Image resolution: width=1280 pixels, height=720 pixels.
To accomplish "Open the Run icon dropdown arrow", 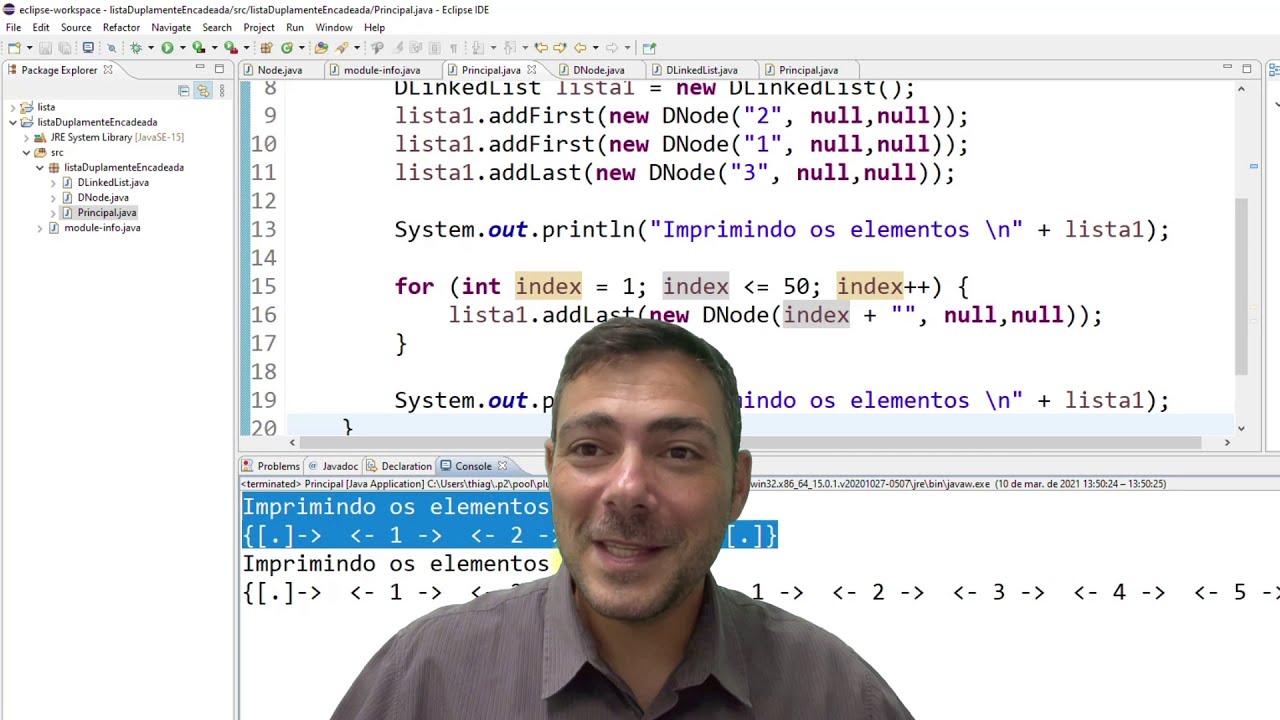I will click(182, 47).
